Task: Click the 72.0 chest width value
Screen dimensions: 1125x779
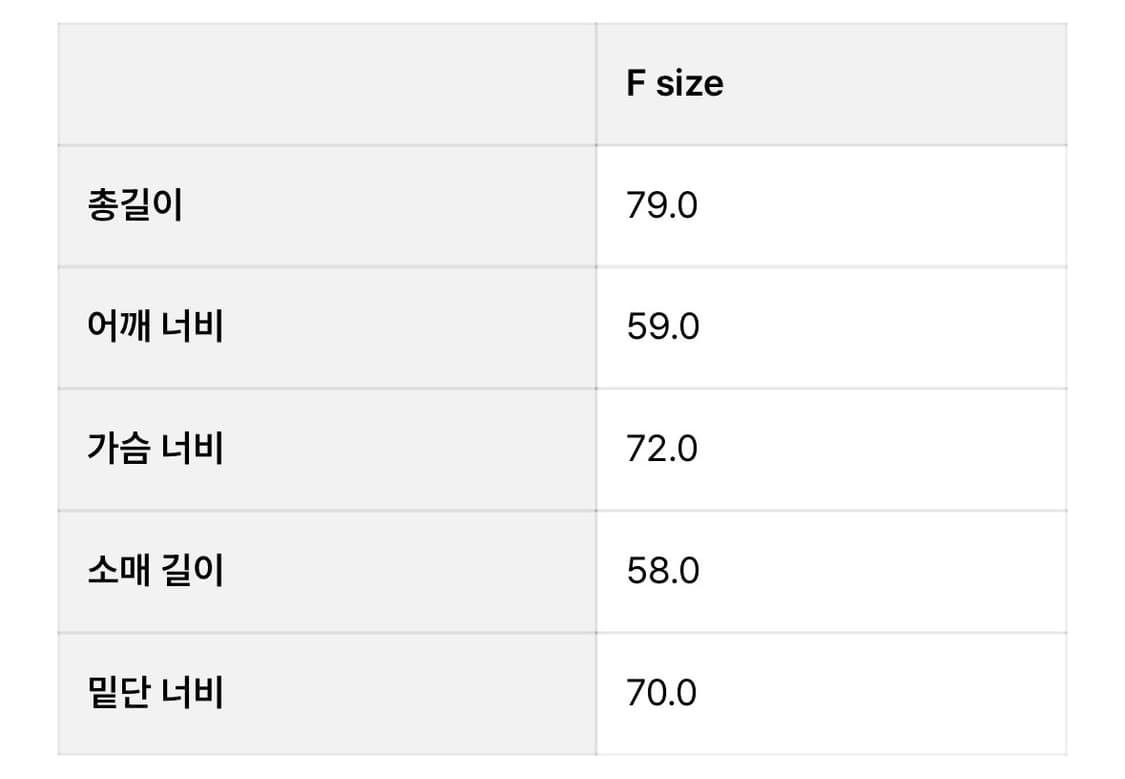Action: [662, 449]
